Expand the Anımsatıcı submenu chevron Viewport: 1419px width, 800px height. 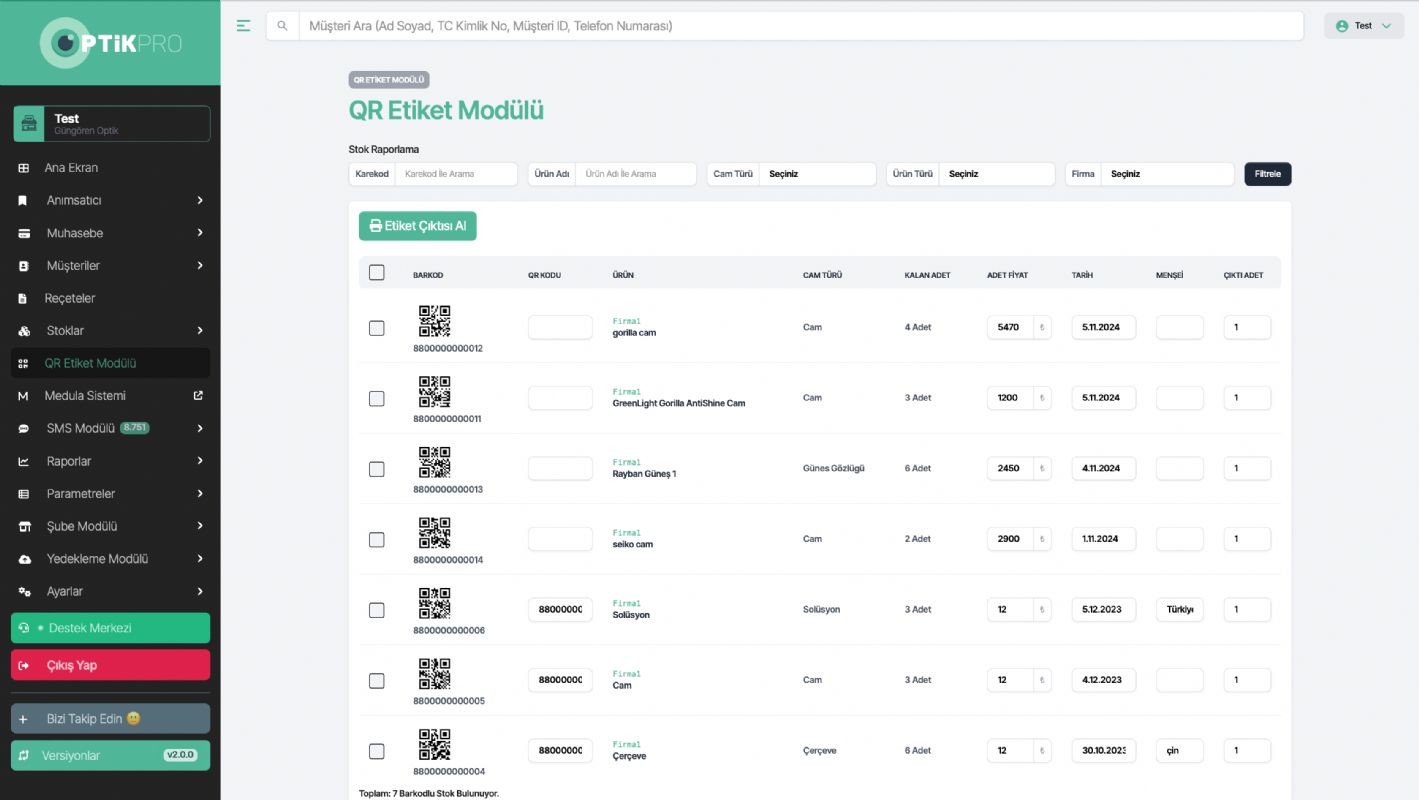(200, 201)
